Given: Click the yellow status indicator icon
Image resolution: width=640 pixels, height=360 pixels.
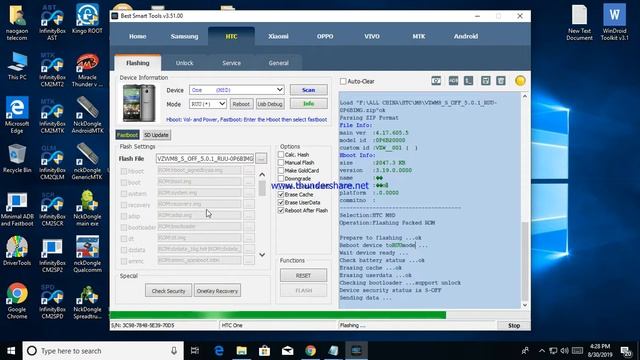Looking at the screenshot, I should [x=520, y=81].
